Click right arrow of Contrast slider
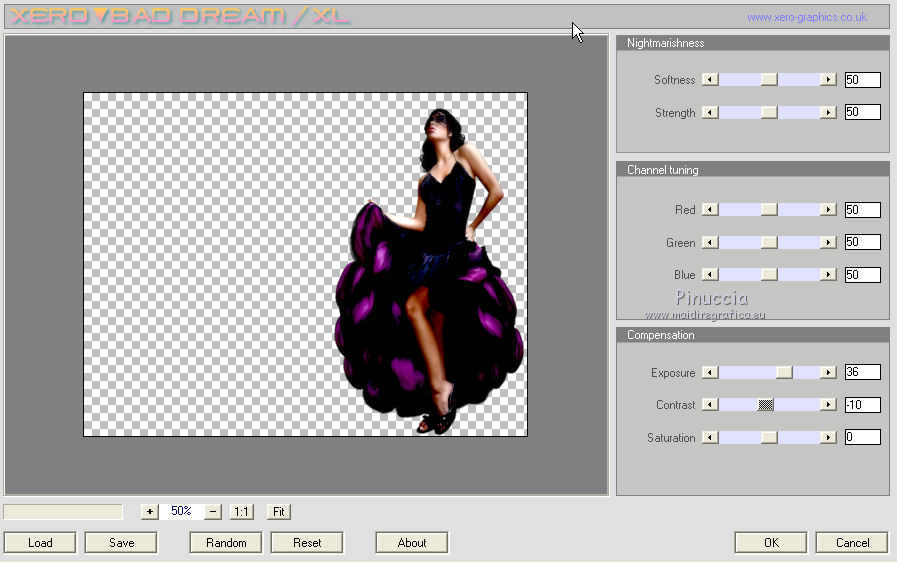The width and height of the screenshot is (897, 562). (x=828, y=405)
